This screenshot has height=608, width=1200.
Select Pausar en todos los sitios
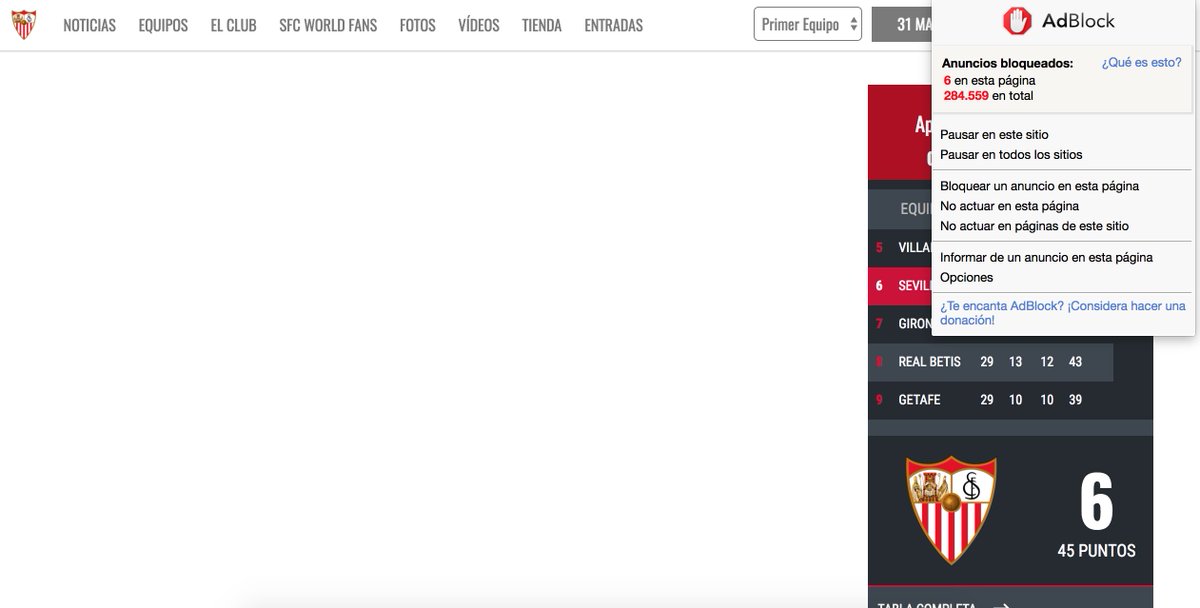pyautogui.click(x=1011, y=154)
